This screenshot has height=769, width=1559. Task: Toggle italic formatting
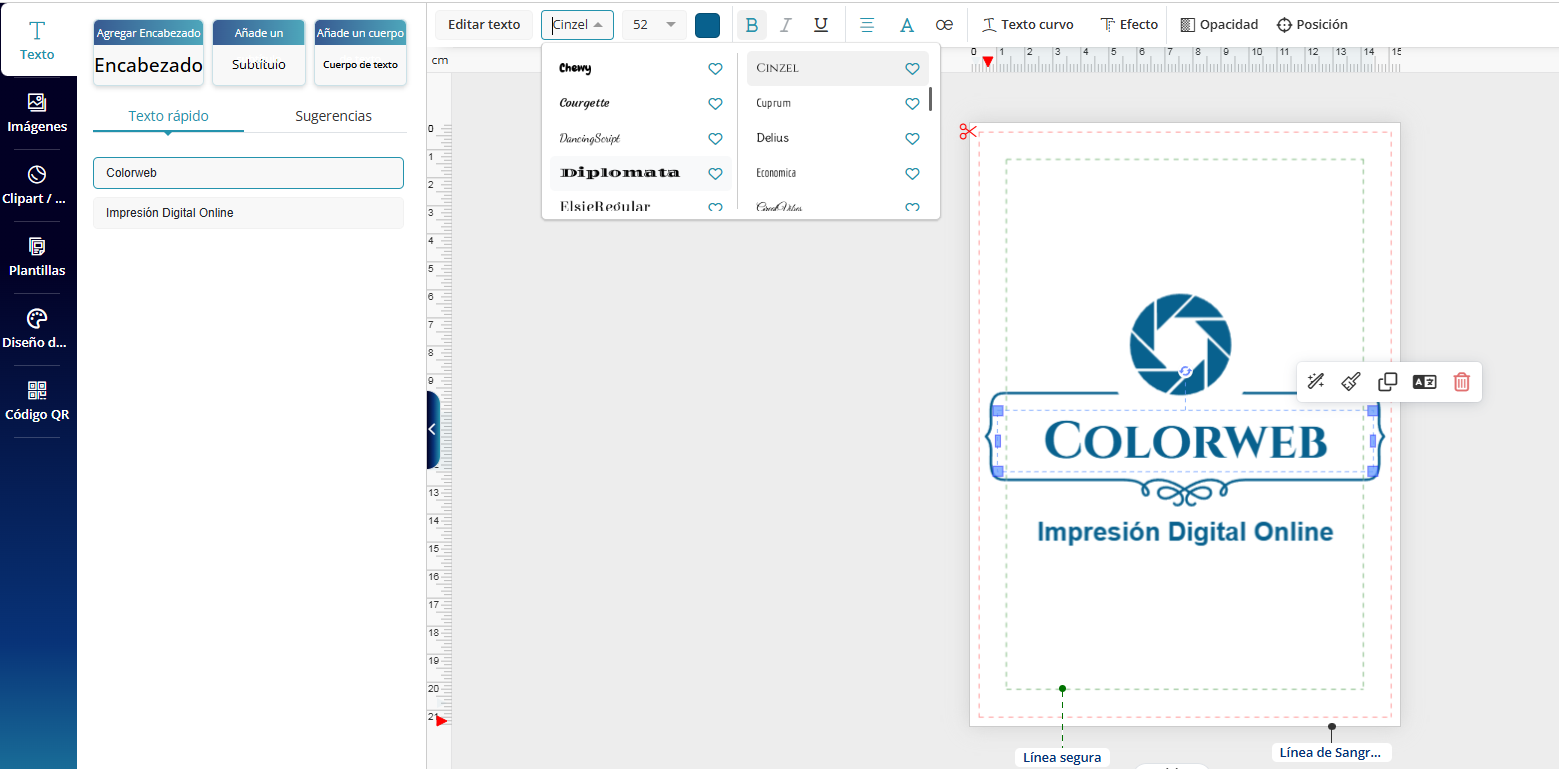[x=786, y=25]
